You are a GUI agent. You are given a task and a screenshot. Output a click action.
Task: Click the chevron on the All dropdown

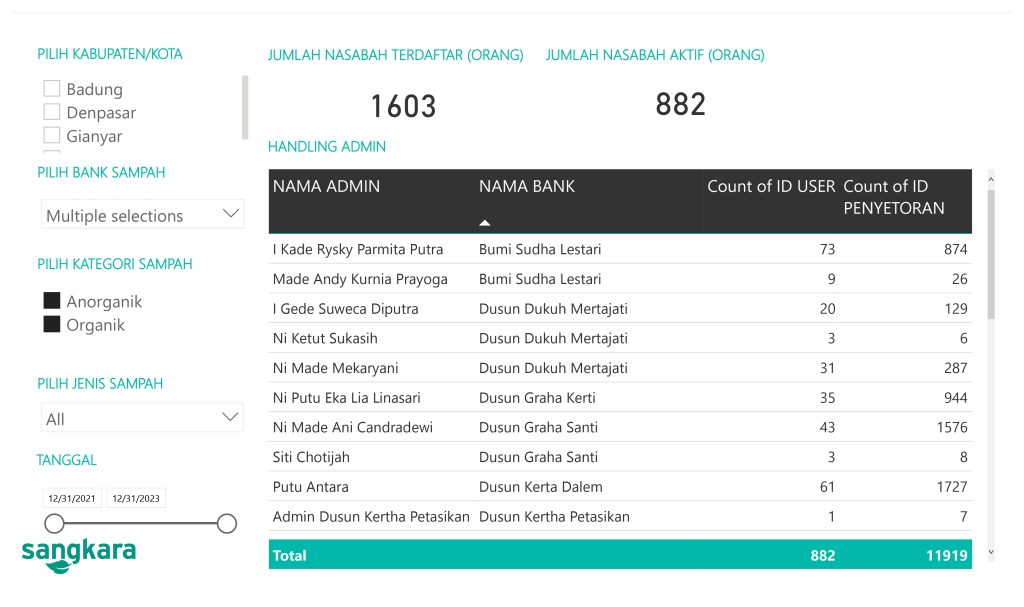(x=232, y=417)
